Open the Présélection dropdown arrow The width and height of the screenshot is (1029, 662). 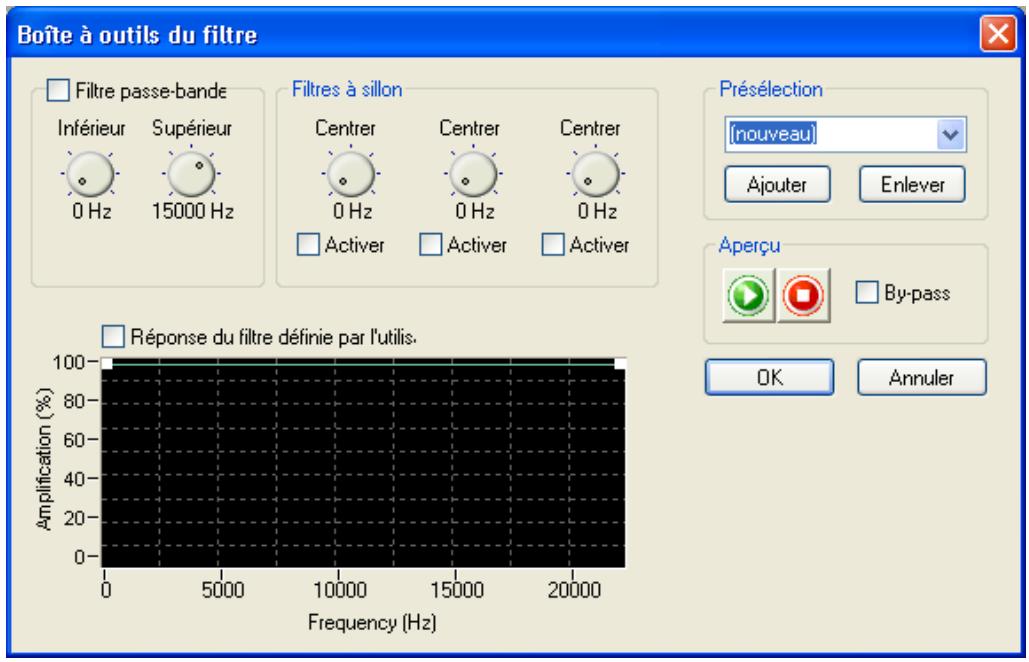(x=950, y=135)
